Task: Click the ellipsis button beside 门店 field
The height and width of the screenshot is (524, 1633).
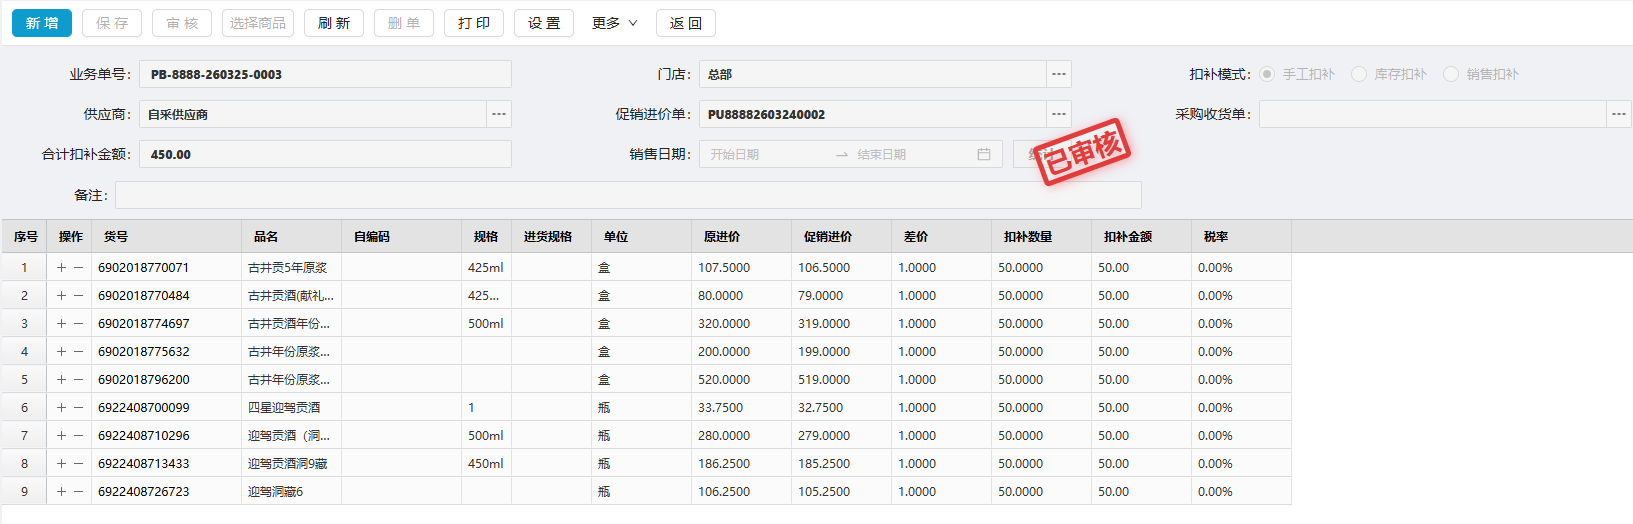Action: click(x=1059, y=74)
